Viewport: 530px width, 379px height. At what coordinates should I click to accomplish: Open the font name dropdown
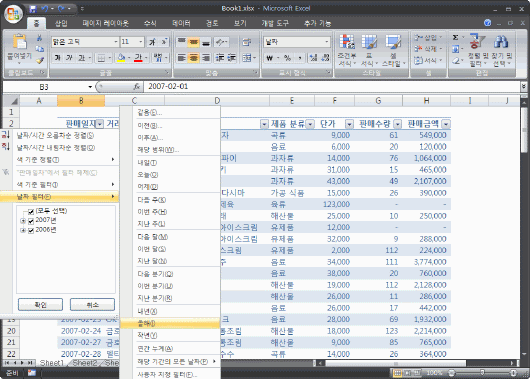click(116, 42)
